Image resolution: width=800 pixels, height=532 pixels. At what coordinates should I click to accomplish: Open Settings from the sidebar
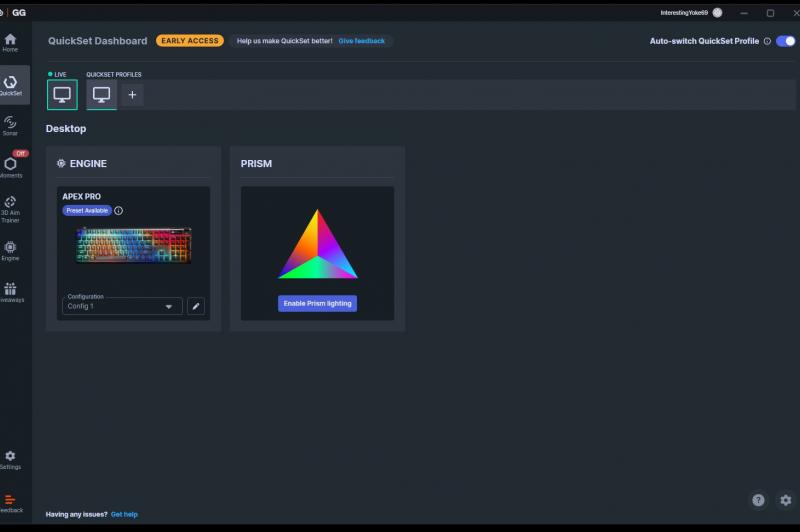[x=10, y=460]
